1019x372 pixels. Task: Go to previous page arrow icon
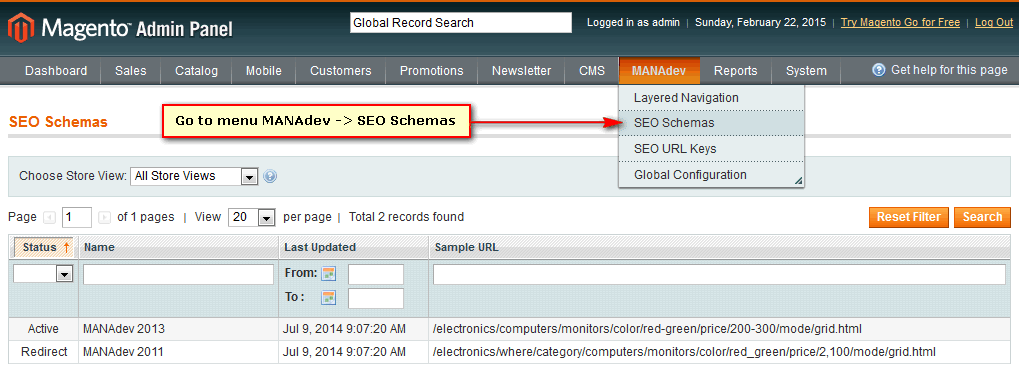coord(49,217)
